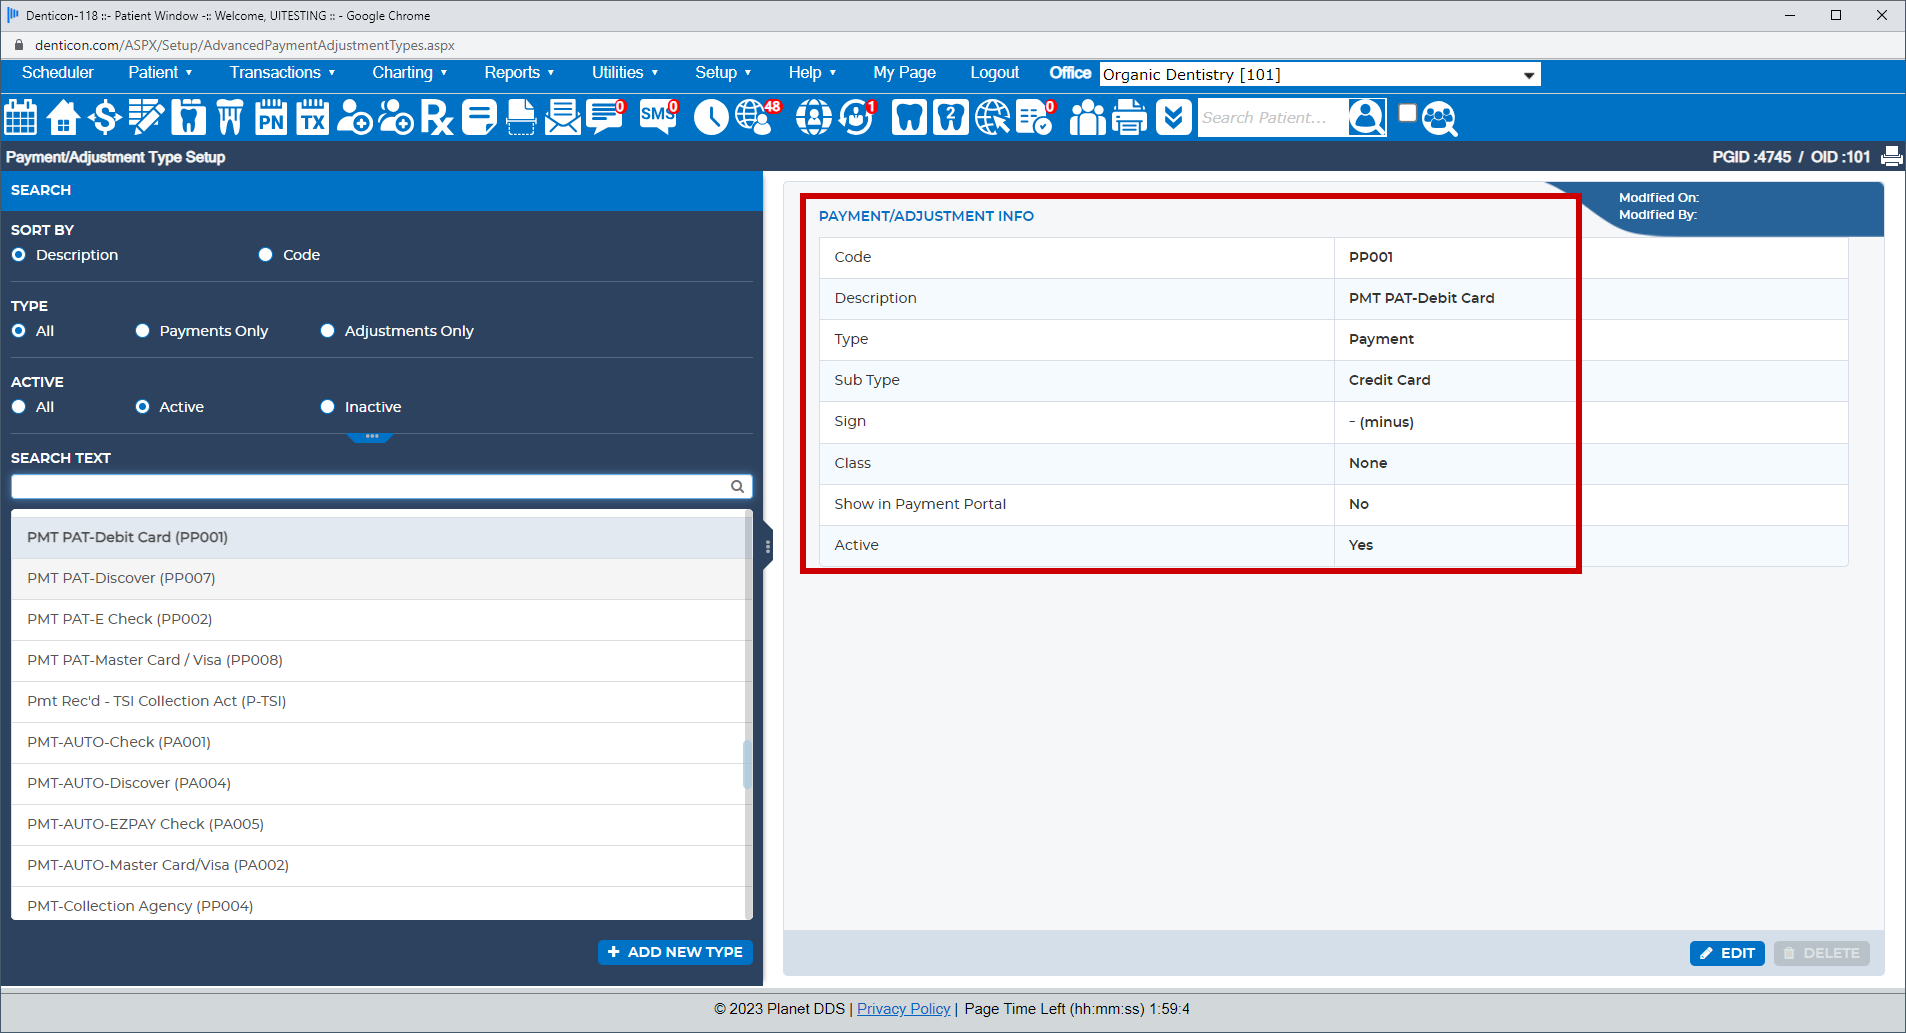Image resolution: width=1906 pixels, height=1033 pixels.
Task: Click the SMS messaging icon
Action: tap(656, 117)
